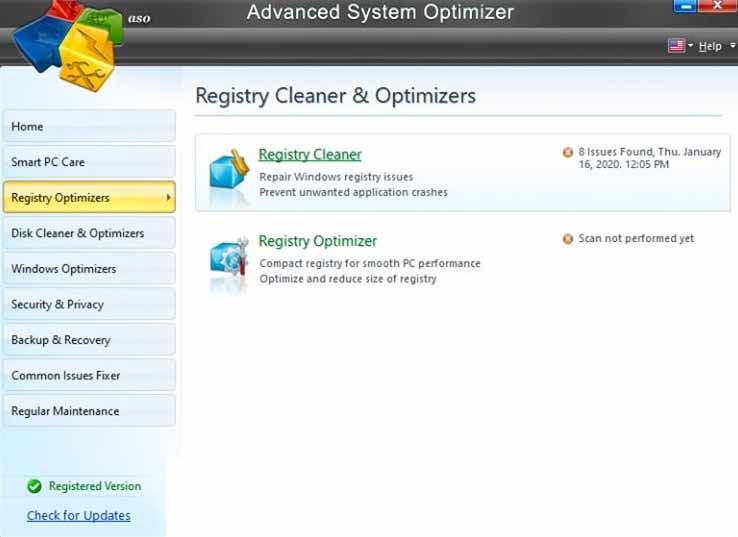
Task: Go to Backup & Recovery section
Action: click(89, 340)
